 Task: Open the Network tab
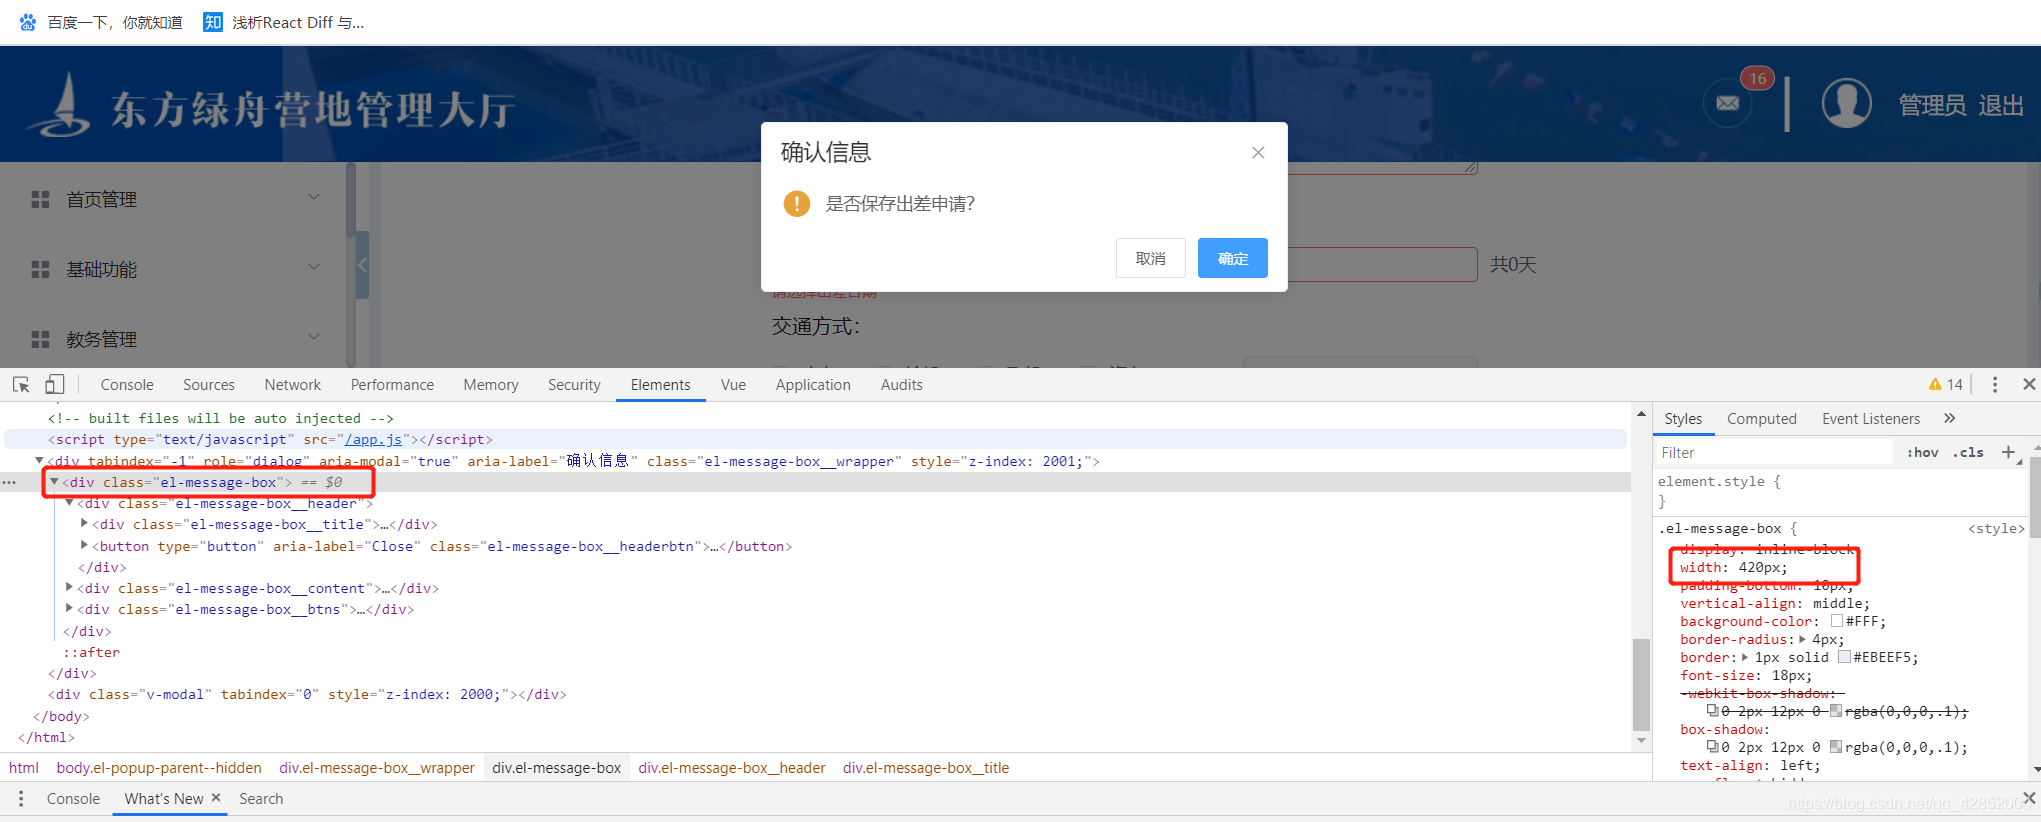coord(293,385)
